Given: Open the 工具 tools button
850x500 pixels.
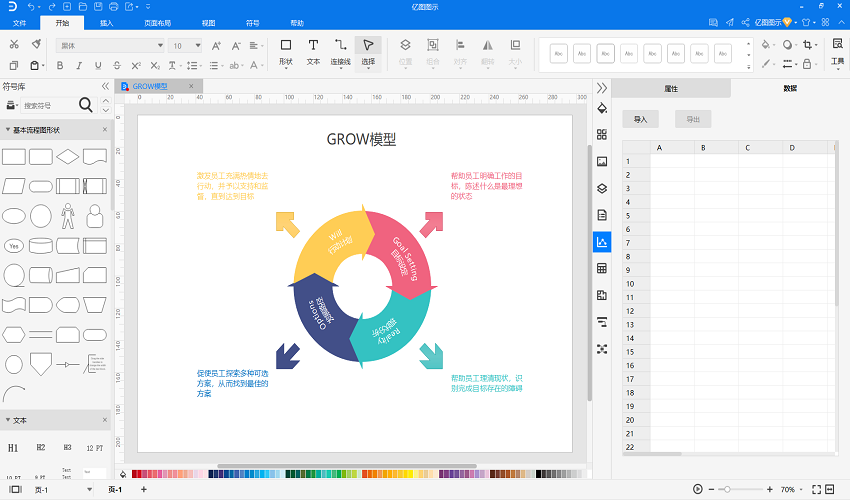Looking at the screenshot, I should pyautogui.click(x=838, y=52).
